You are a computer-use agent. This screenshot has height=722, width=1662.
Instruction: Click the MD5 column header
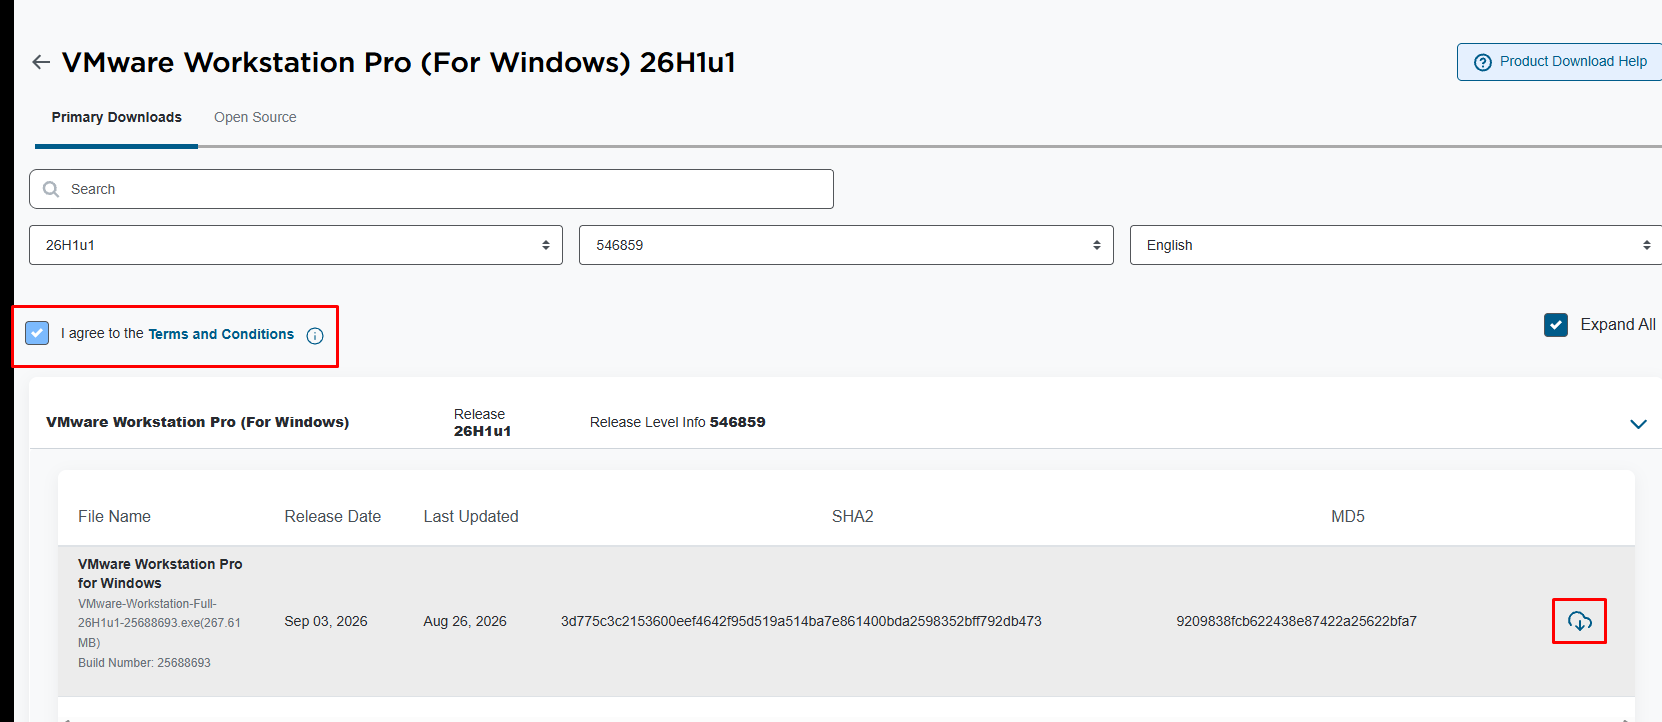point(1348,517)
